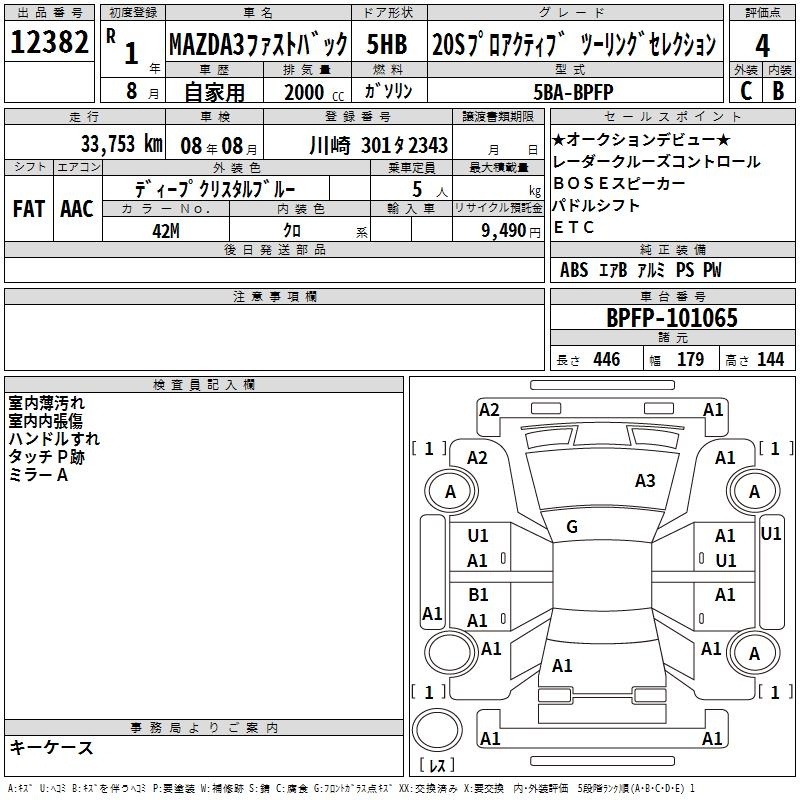
Task: Click the overall grade score 4
Action: [762, 44]
